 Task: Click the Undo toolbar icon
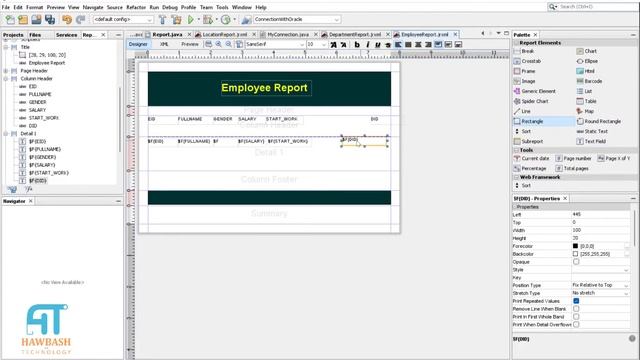67,19
